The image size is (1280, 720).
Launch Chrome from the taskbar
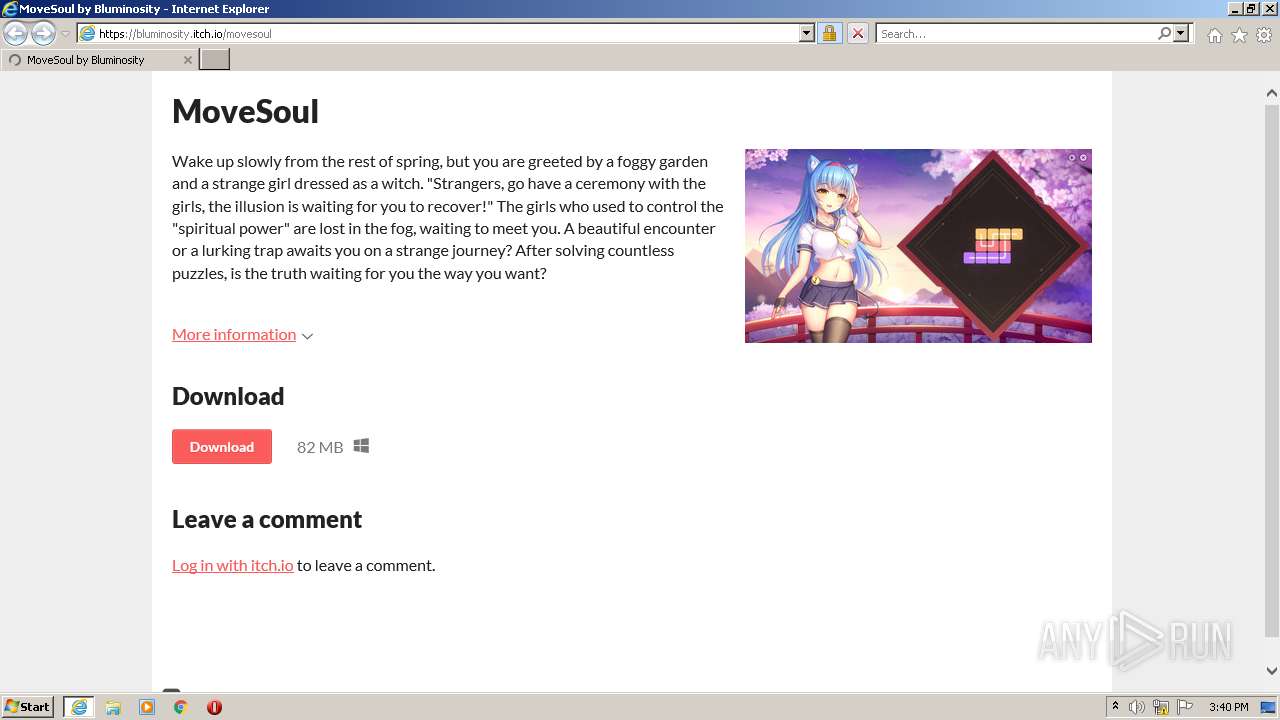click(x=180, y=707)
